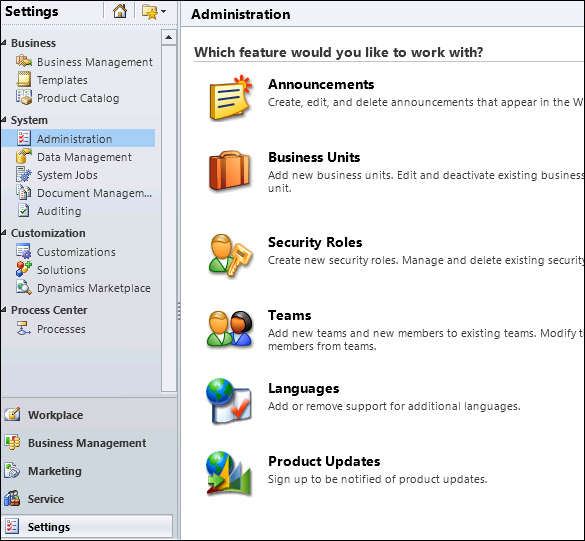Collapse the Process Center group
The height and width of the screenshot is (541, 585).
tap(4, 310)
